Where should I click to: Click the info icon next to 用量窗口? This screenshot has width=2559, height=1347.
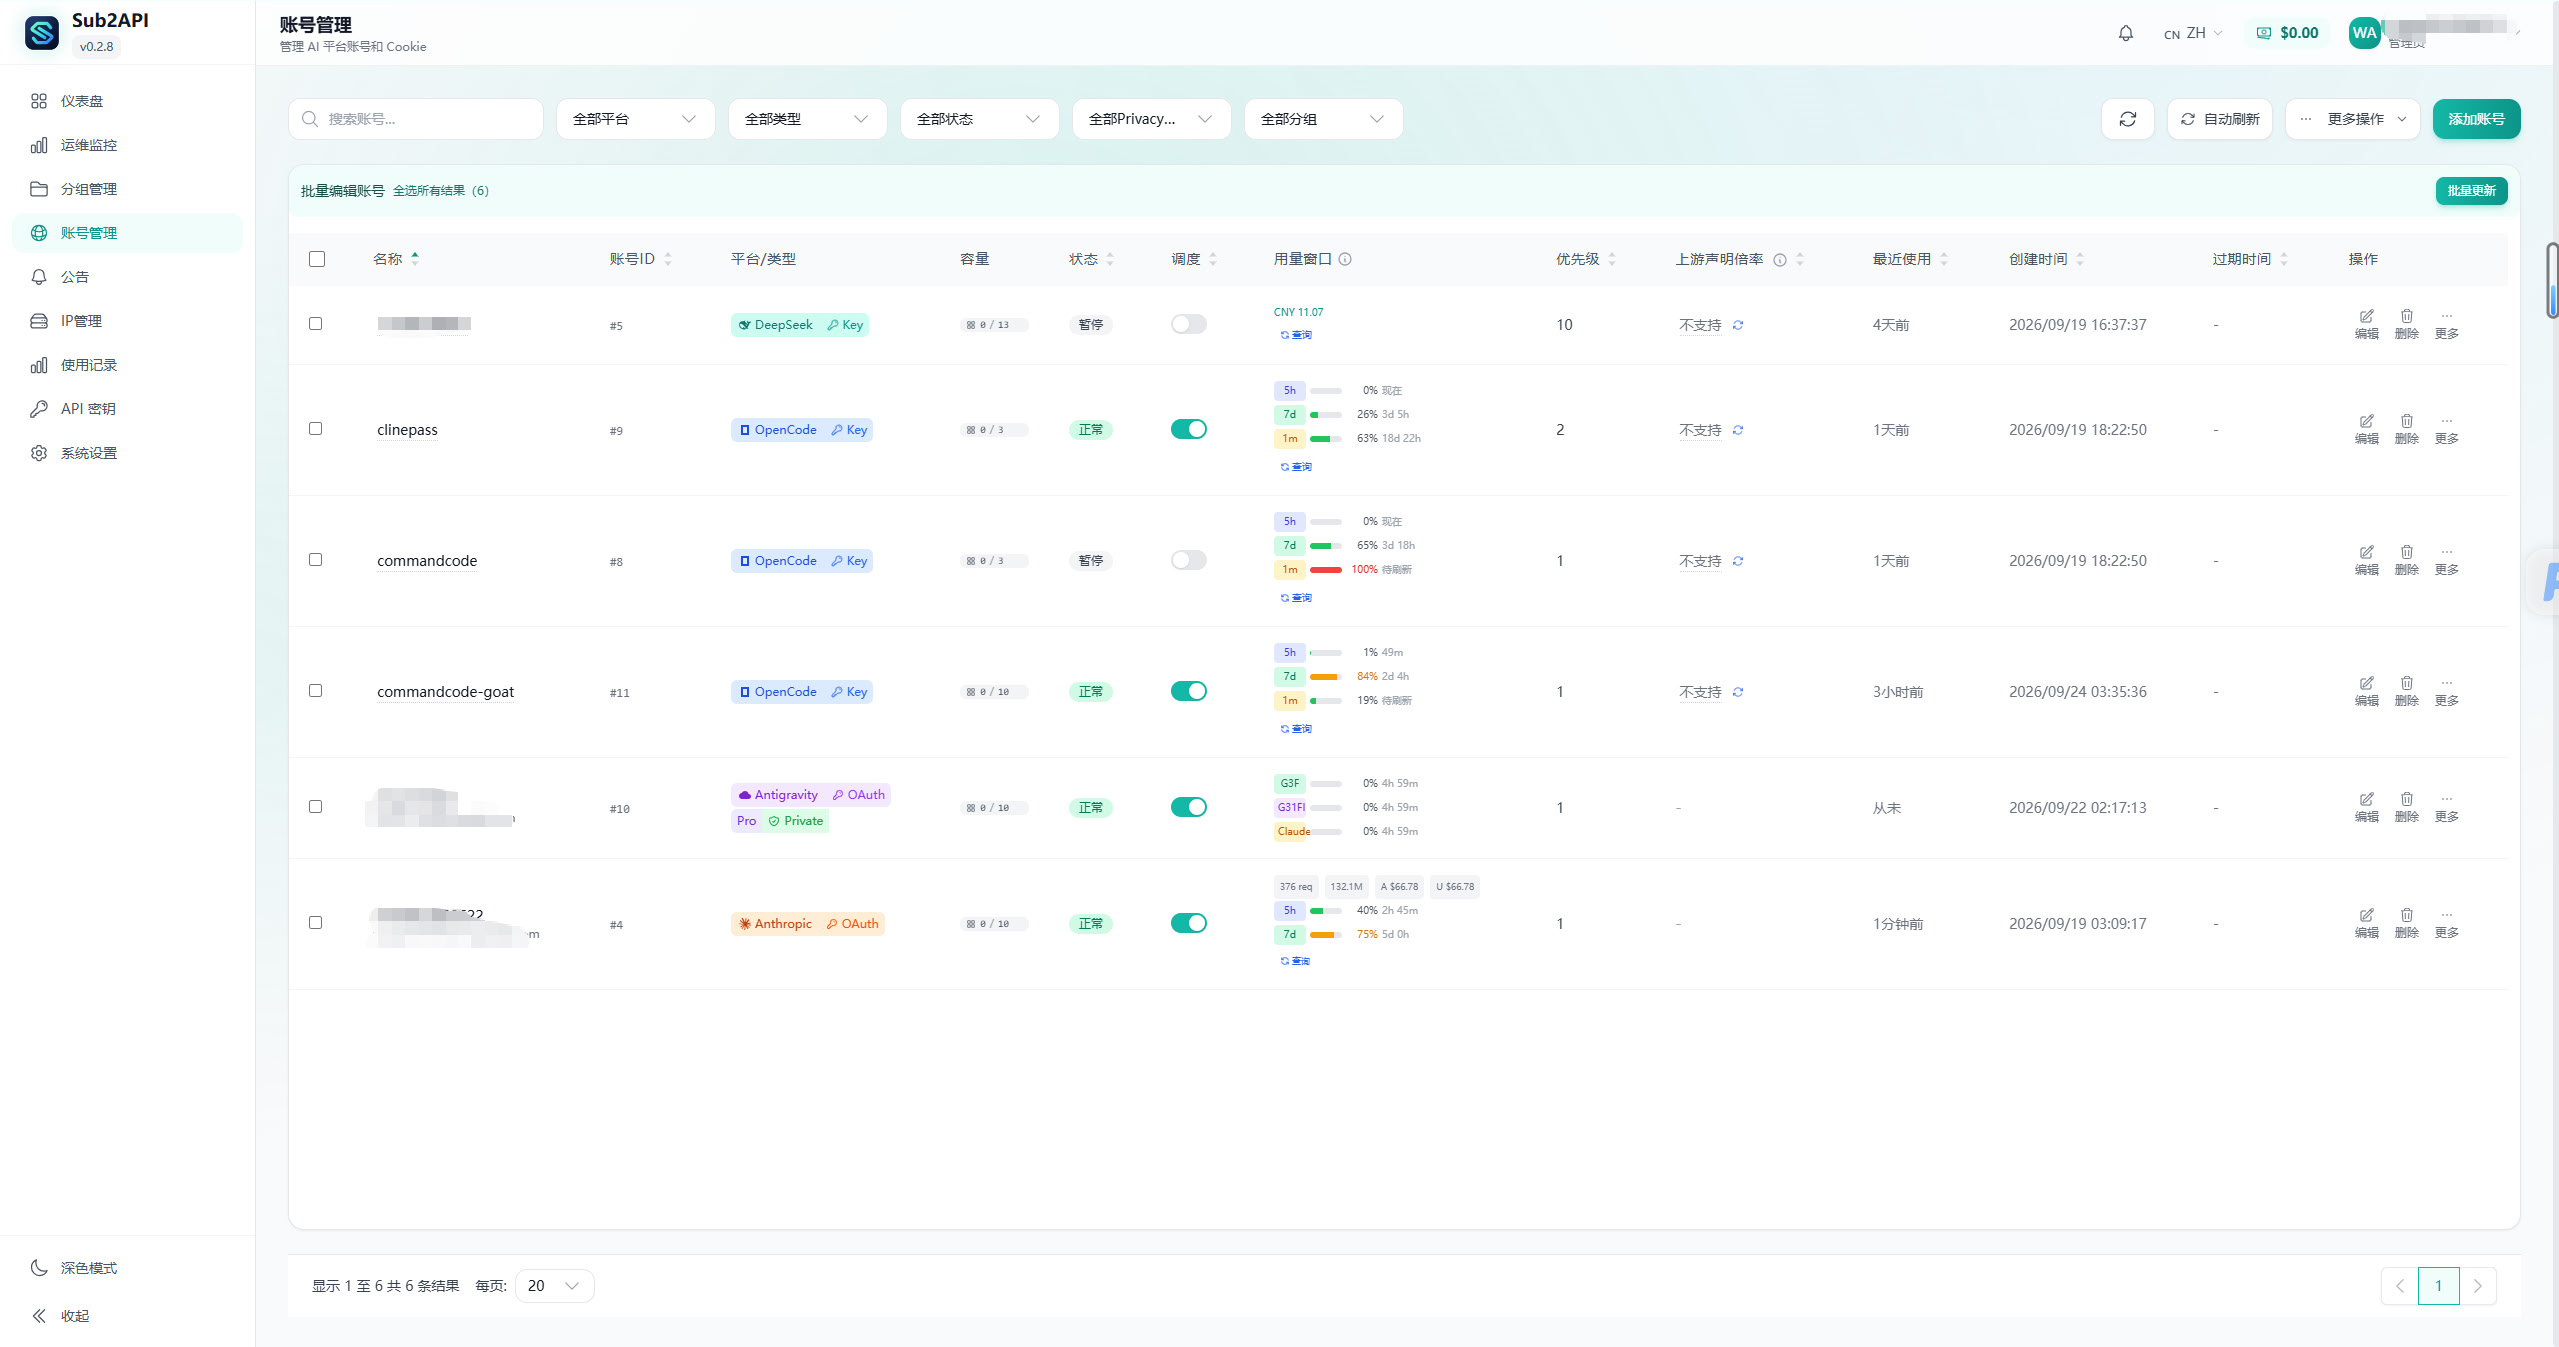pyautogui.click(x=1345, y=259)
